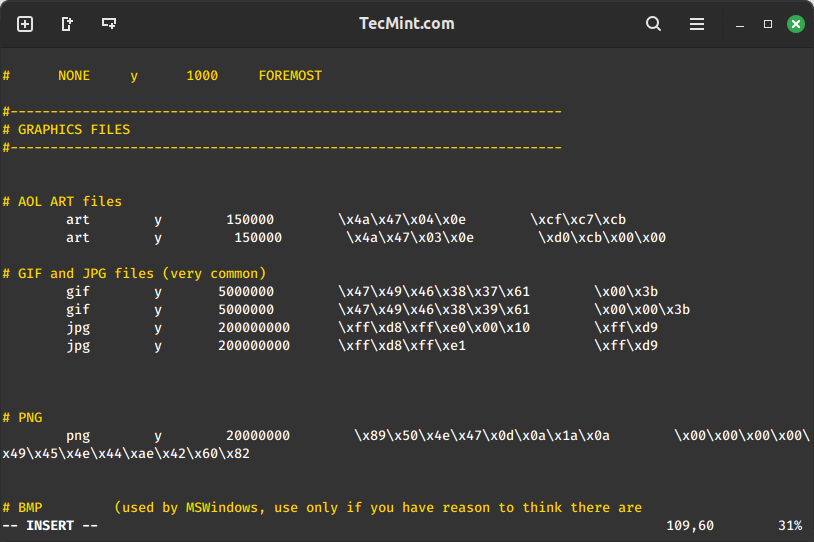Screen dimensions: 814x542
Task: Click the first gif row's 5000000 size
Action: pos(246,291)
